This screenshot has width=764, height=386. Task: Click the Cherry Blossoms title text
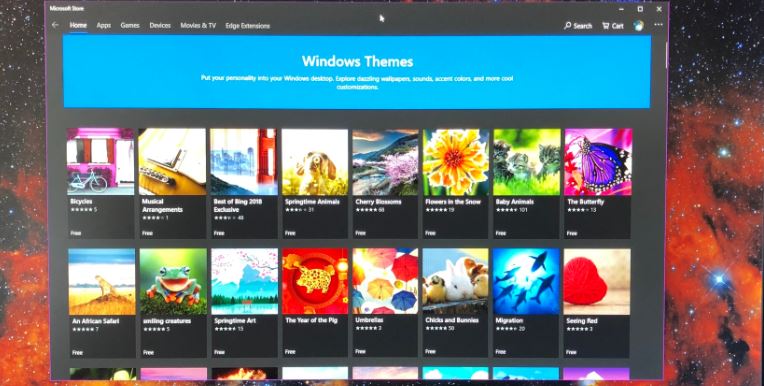click(x=378, y=201)
